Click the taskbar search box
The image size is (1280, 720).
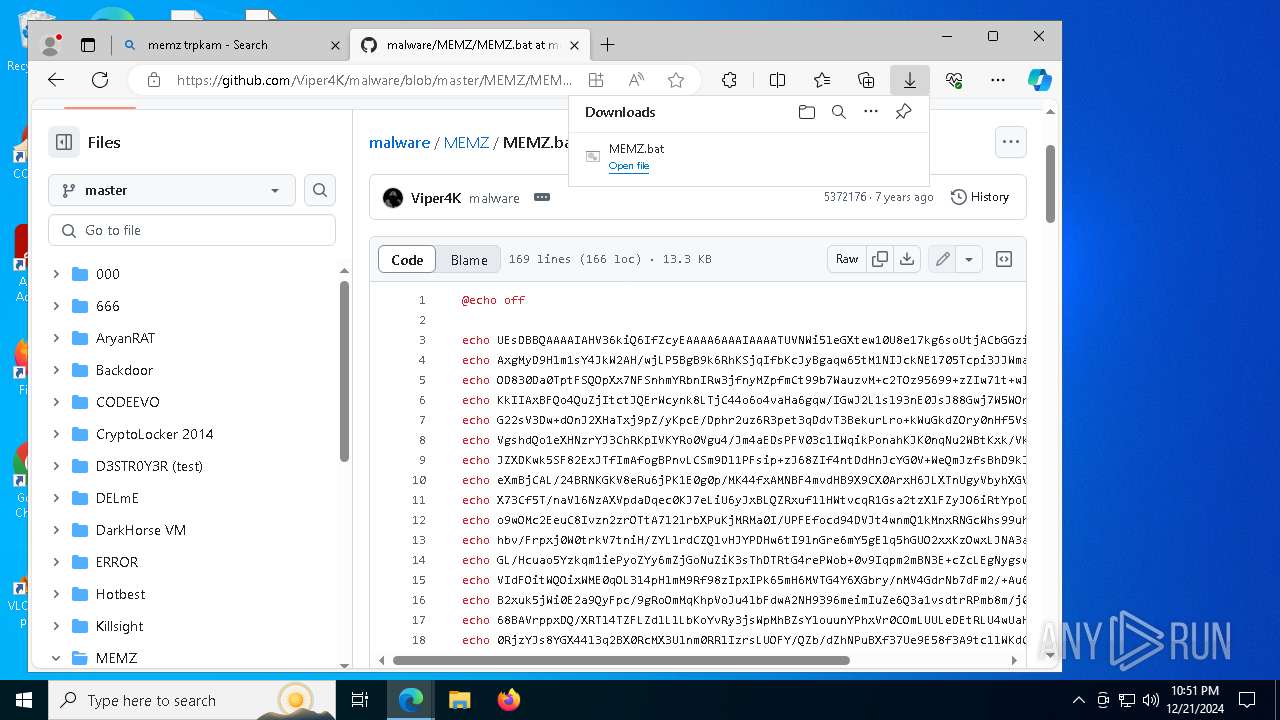pyautogui.click(x=192, y=700)
